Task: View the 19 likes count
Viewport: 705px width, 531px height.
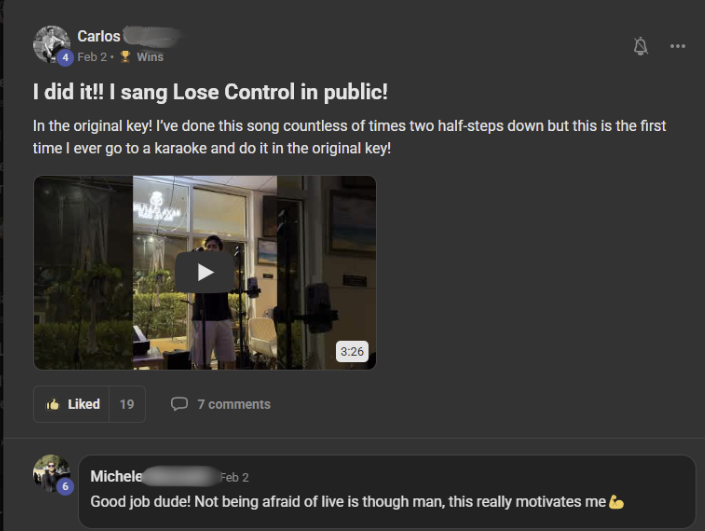Action: pos(127,404)
